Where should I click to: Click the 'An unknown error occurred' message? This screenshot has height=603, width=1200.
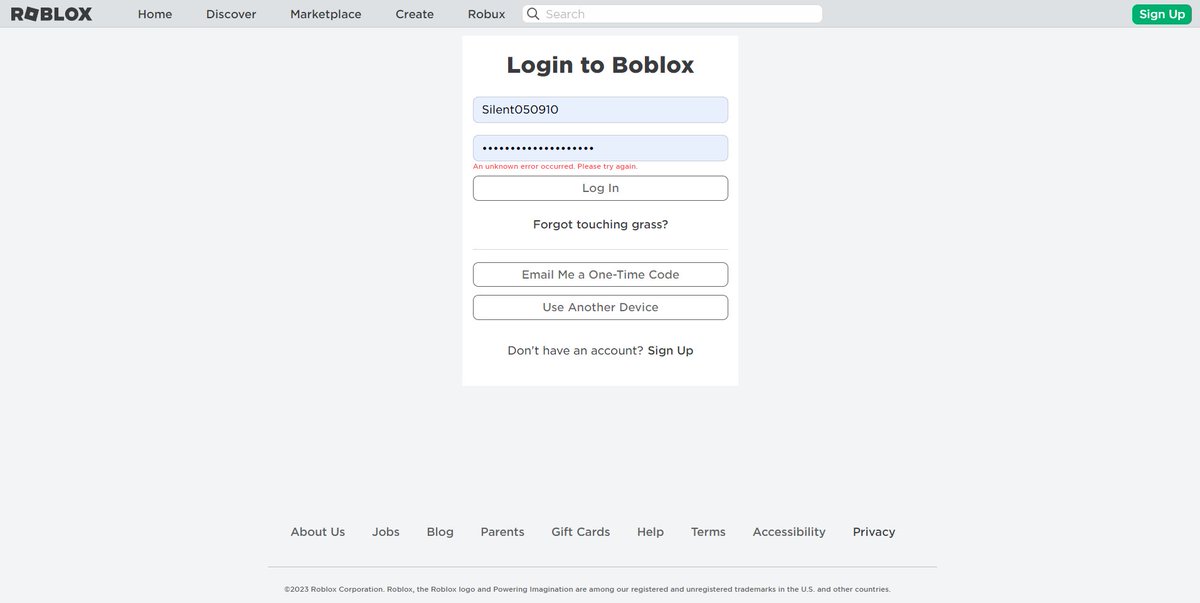coord(555,166)
